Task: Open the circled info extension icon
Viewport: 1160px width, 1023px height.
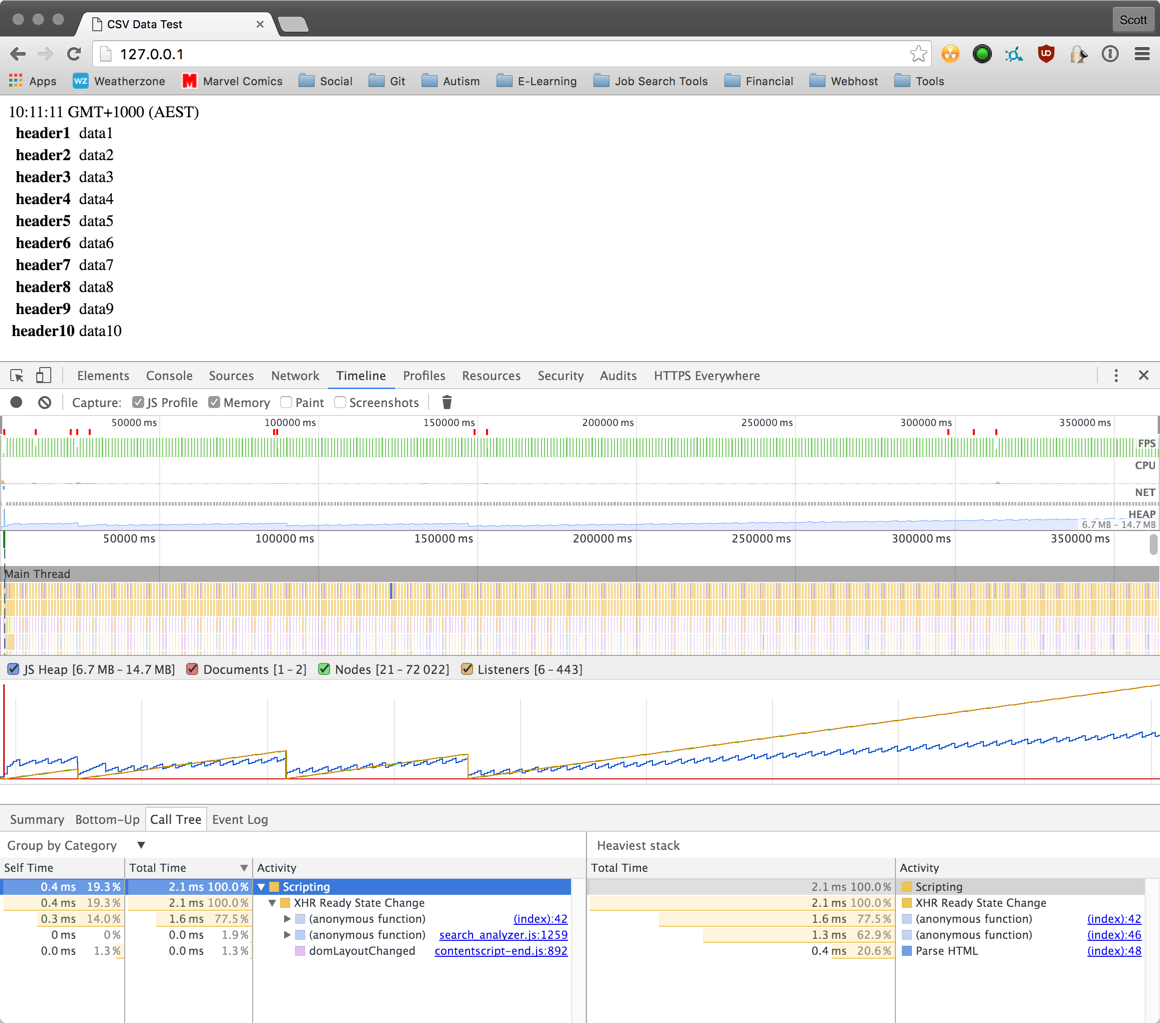Action: pos(1110,54)
